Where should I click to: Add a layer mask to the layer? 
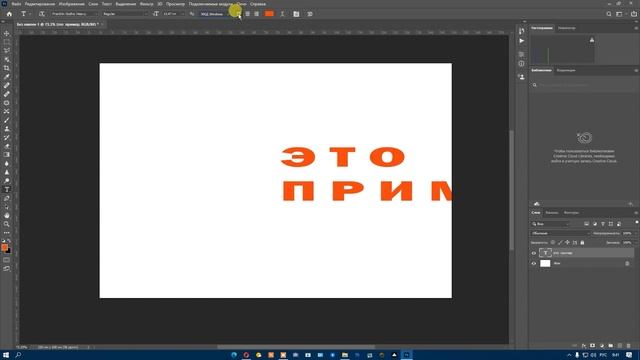(593, 346)
